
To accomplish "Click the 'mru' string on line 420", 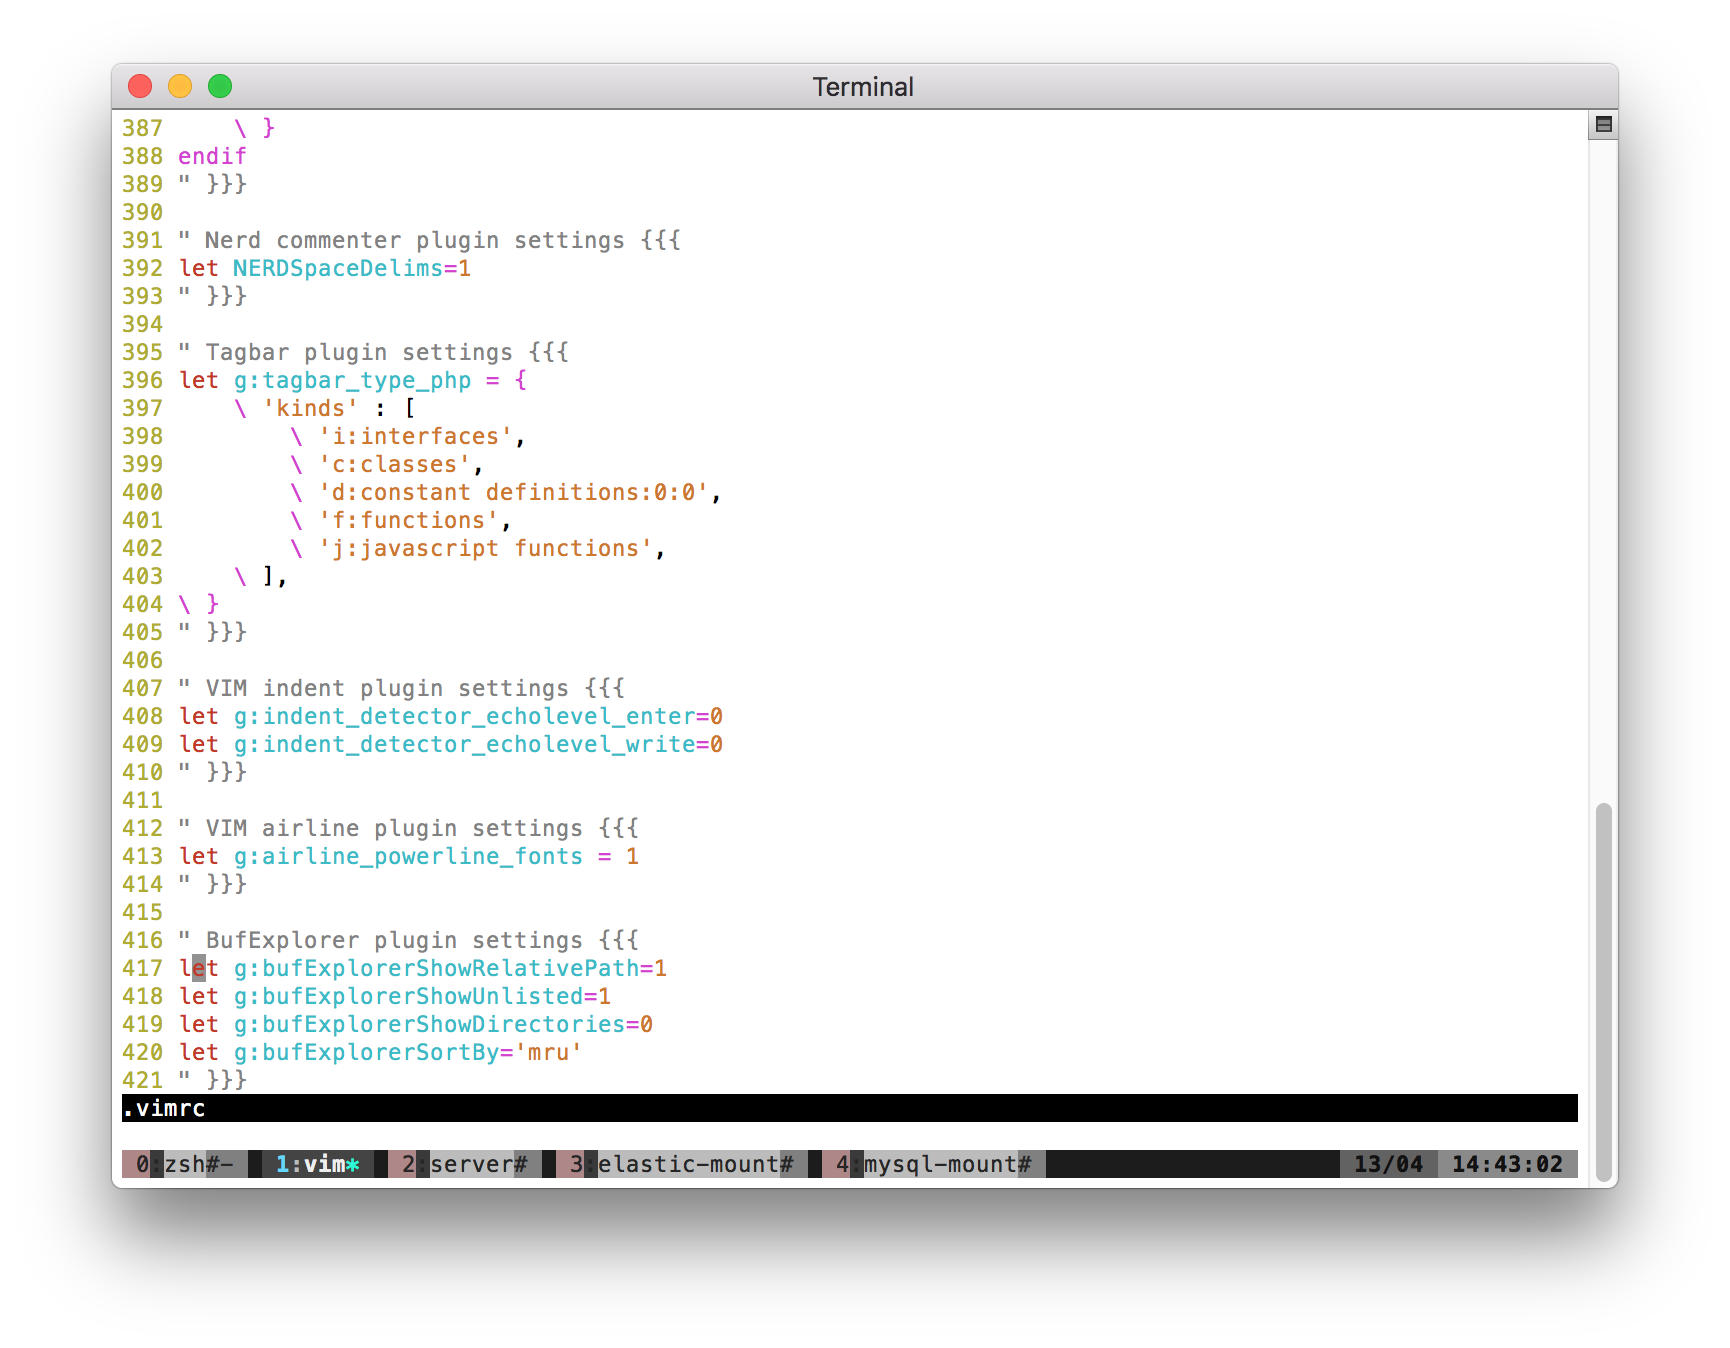I will (x=548, y=1052).
